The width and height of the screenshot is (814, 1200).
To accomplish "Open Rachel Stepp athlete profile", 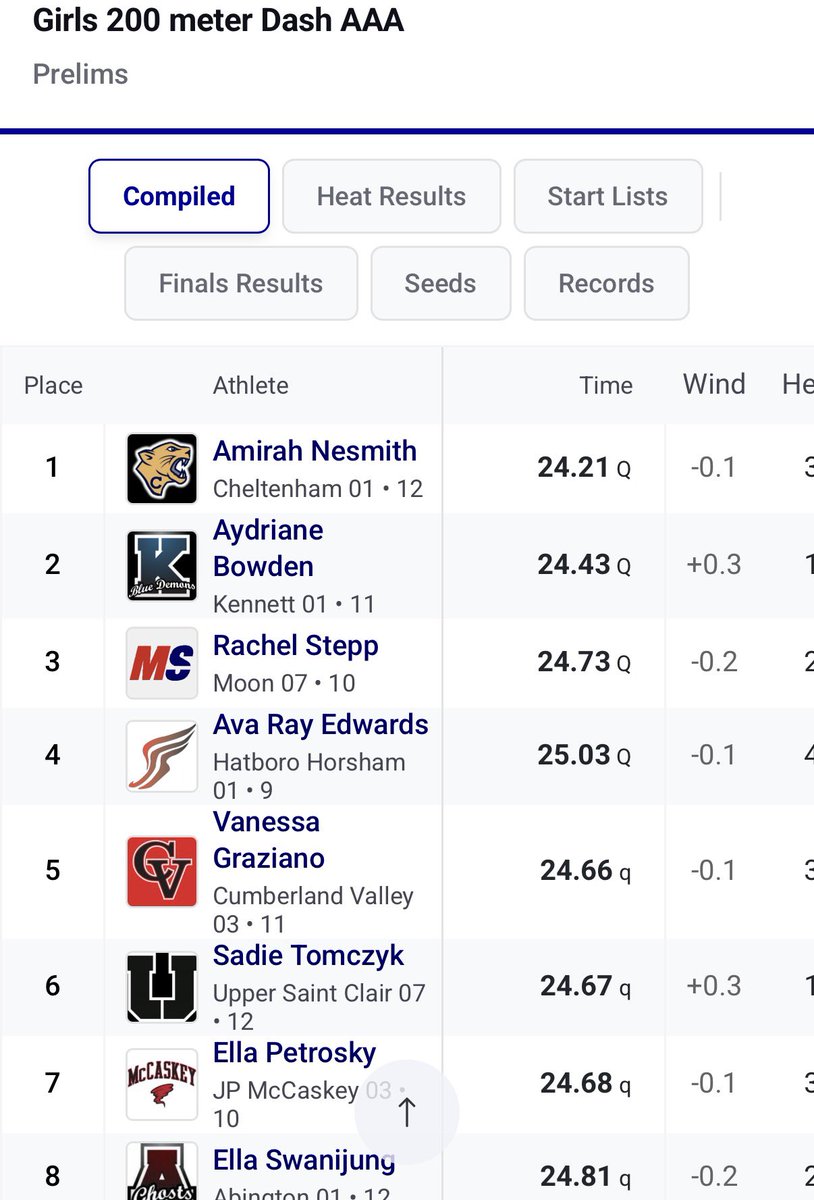I will (x=296, y=646).
